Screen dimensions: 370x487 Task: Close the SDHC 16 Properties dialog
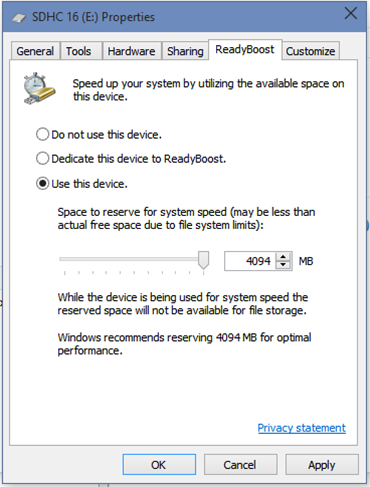pos(351,14)
